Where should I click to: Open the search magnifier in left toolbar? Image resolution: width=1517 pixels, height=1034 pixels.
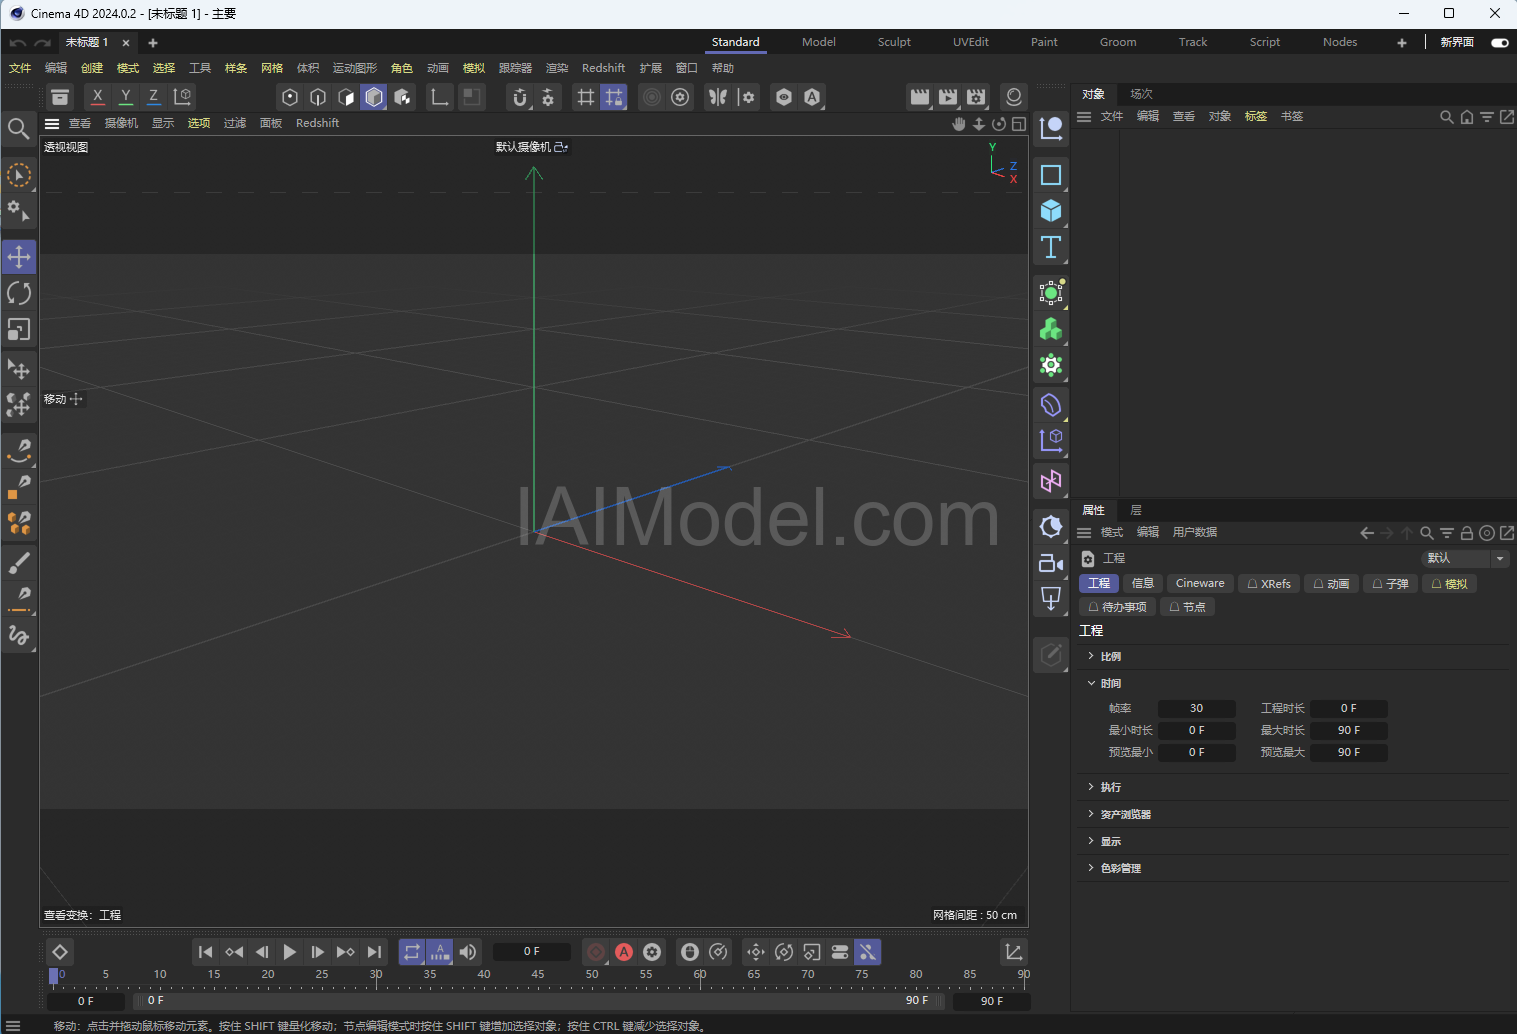click(18, 128)
